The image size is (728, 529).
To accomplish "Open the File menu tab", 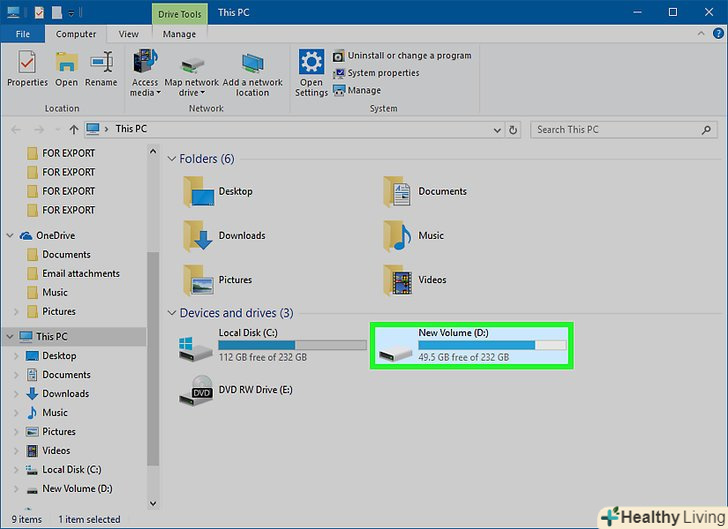I will 22,34.
